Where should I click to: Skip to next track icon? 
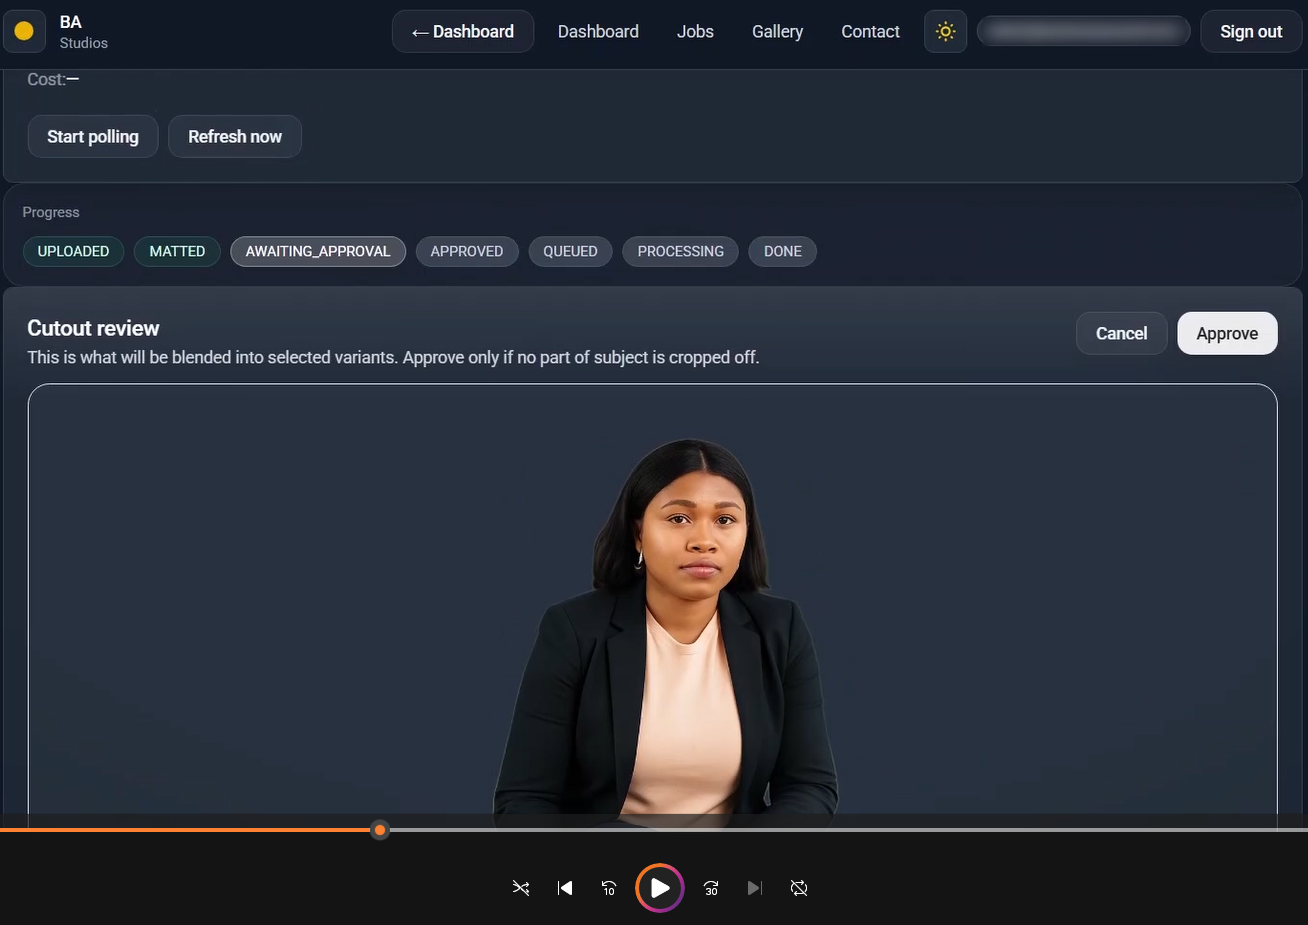755,888
